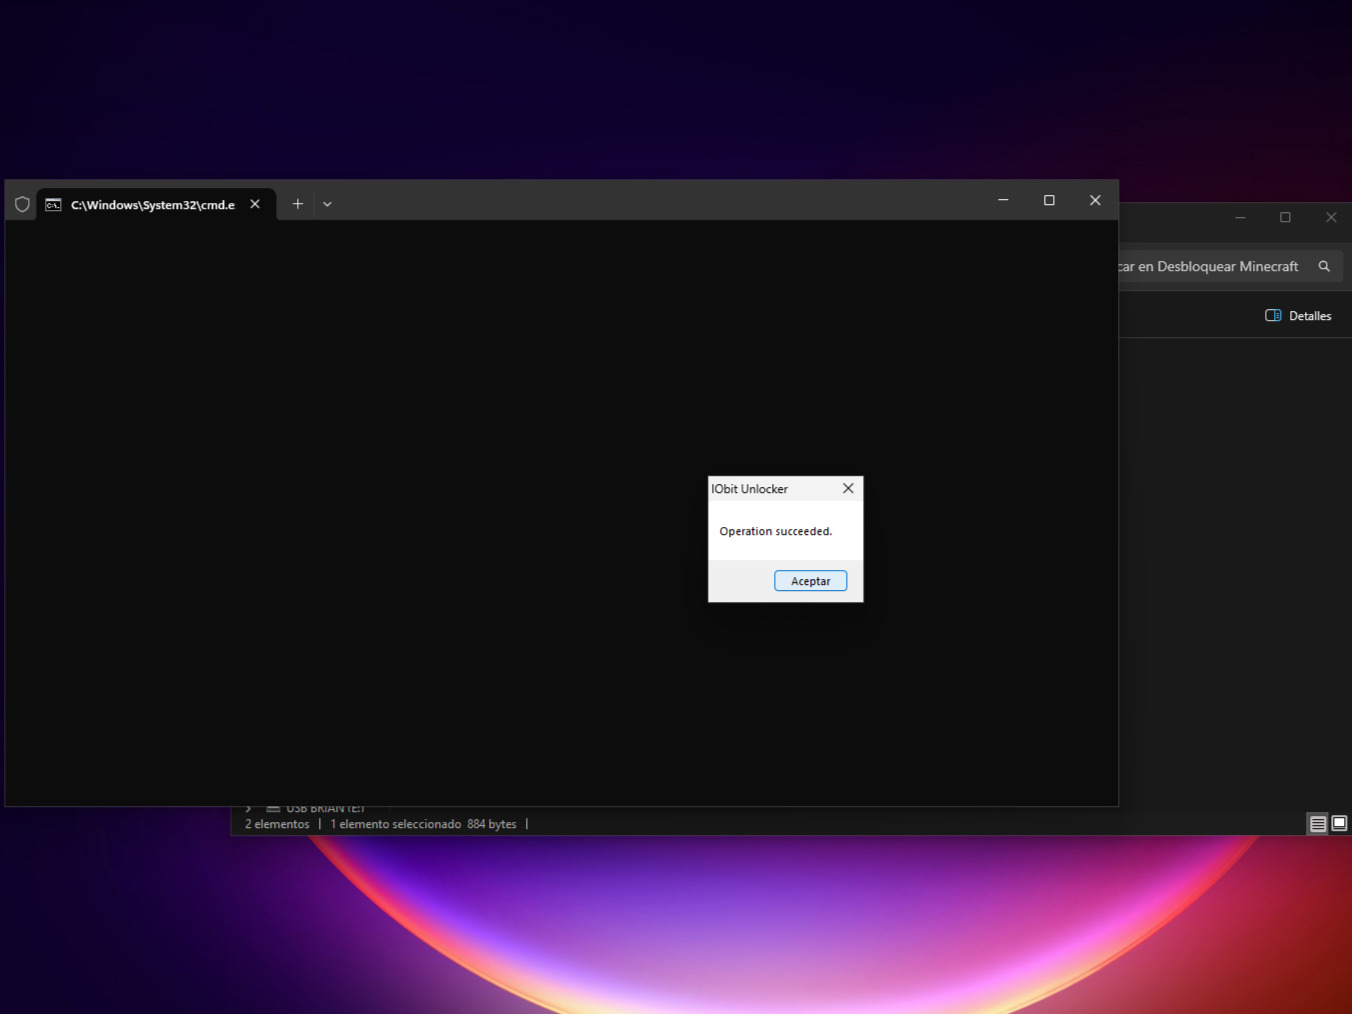Click the search field in Desbloquear Minecraft

[1230, 266]
